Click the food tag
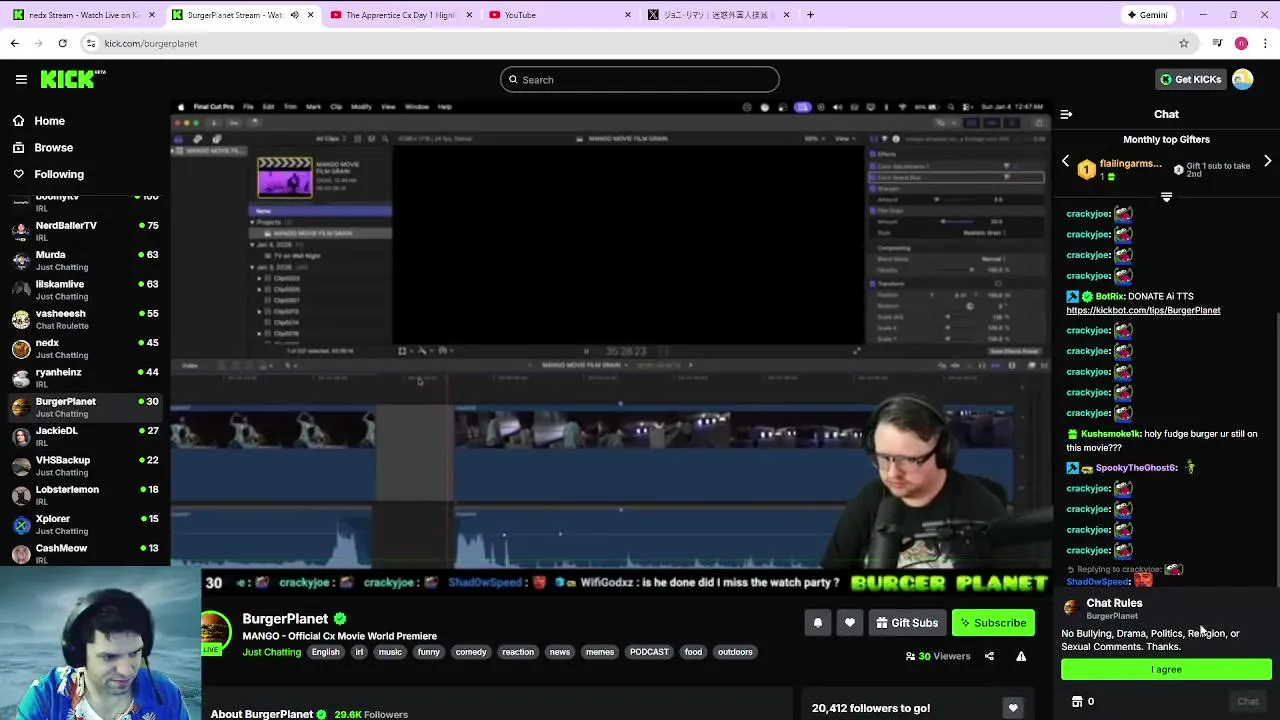Viewport: 1280px width, 720px height. tap(693, 652)
